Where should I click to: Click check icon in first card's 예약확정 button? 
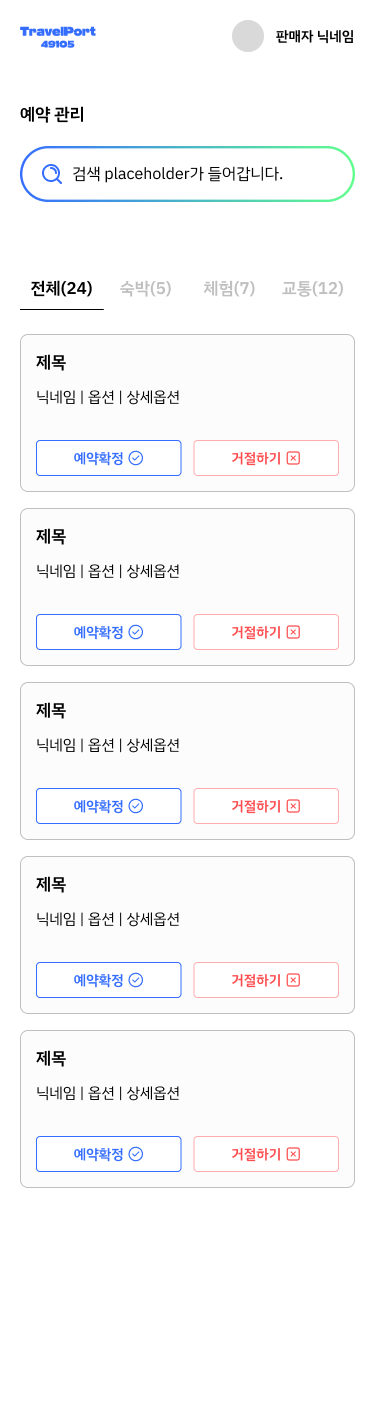coord(136,458)
